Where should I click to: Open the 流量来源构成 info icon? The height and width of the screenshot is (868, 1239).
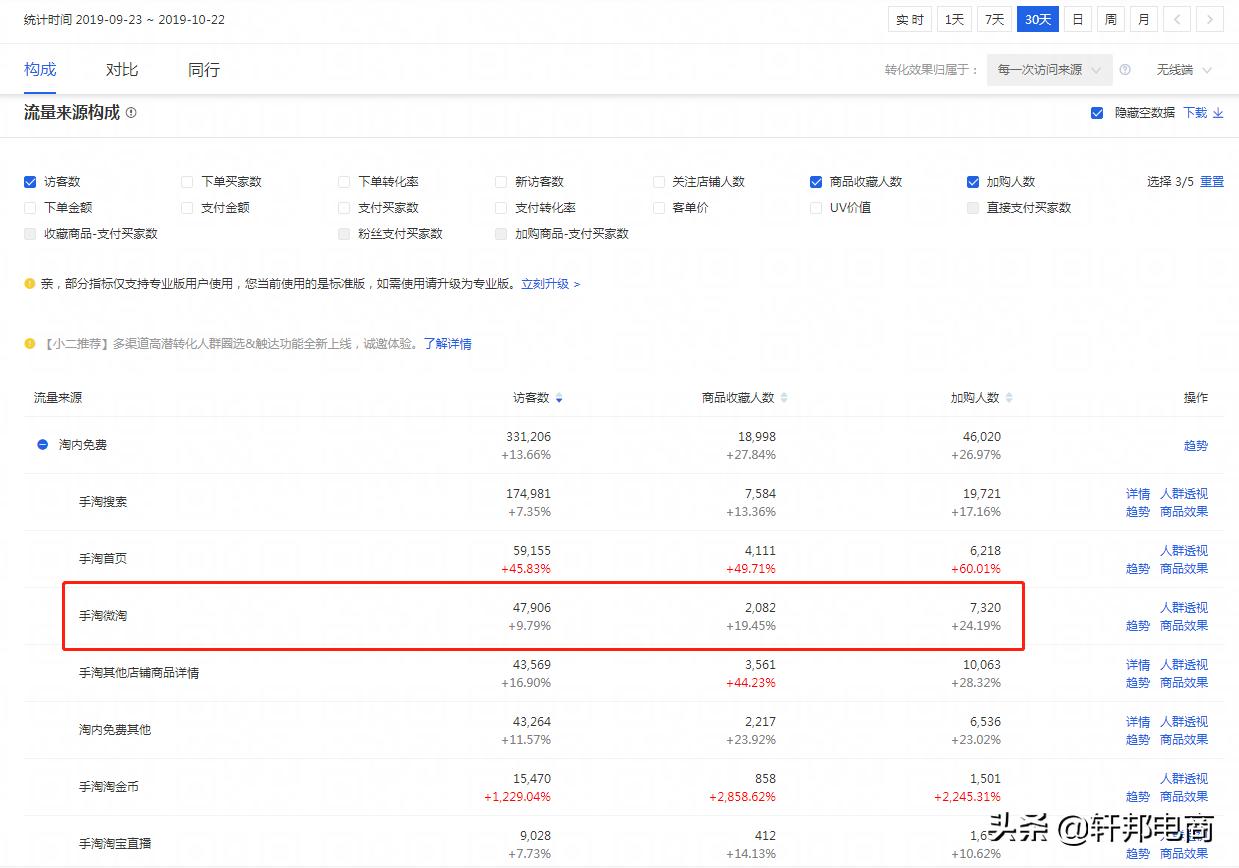[x=133, y=114]
